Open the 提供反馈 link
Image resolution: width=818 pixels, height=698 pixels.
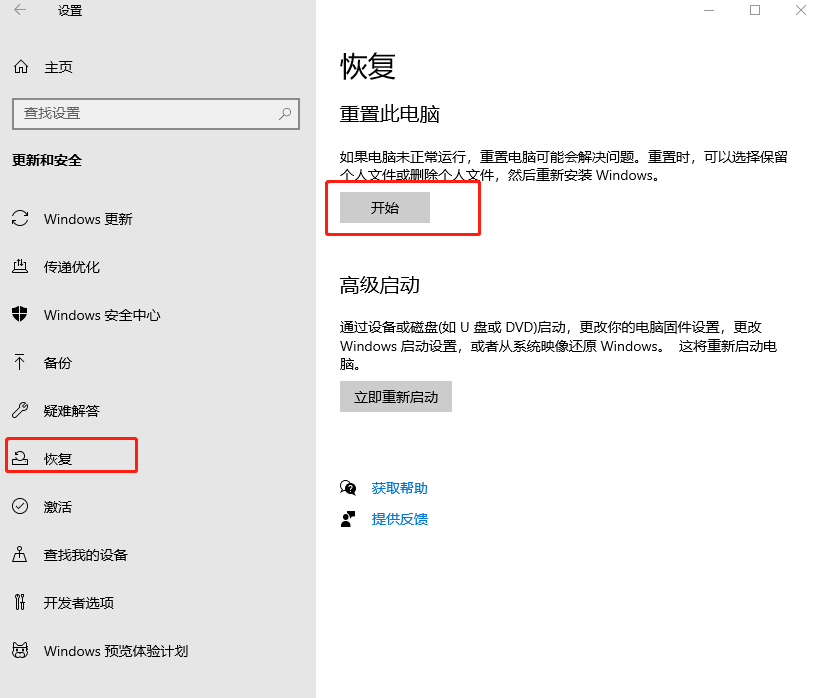coord(399,519)
